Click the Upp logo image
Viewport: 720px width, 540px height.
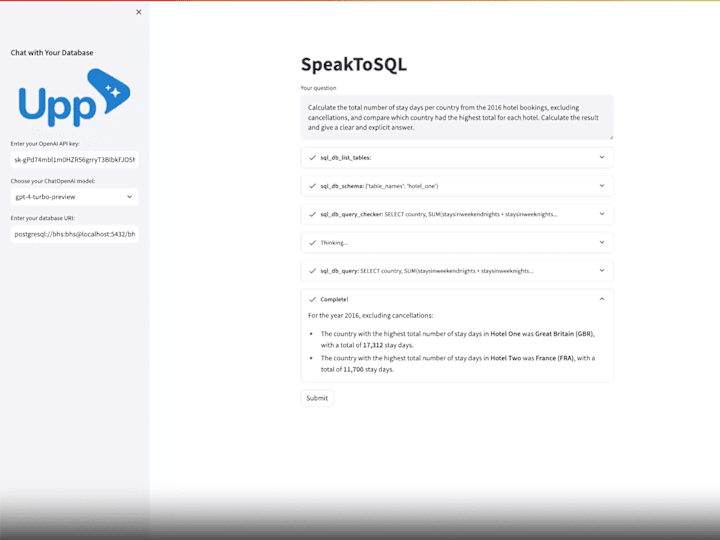[74, 98]
